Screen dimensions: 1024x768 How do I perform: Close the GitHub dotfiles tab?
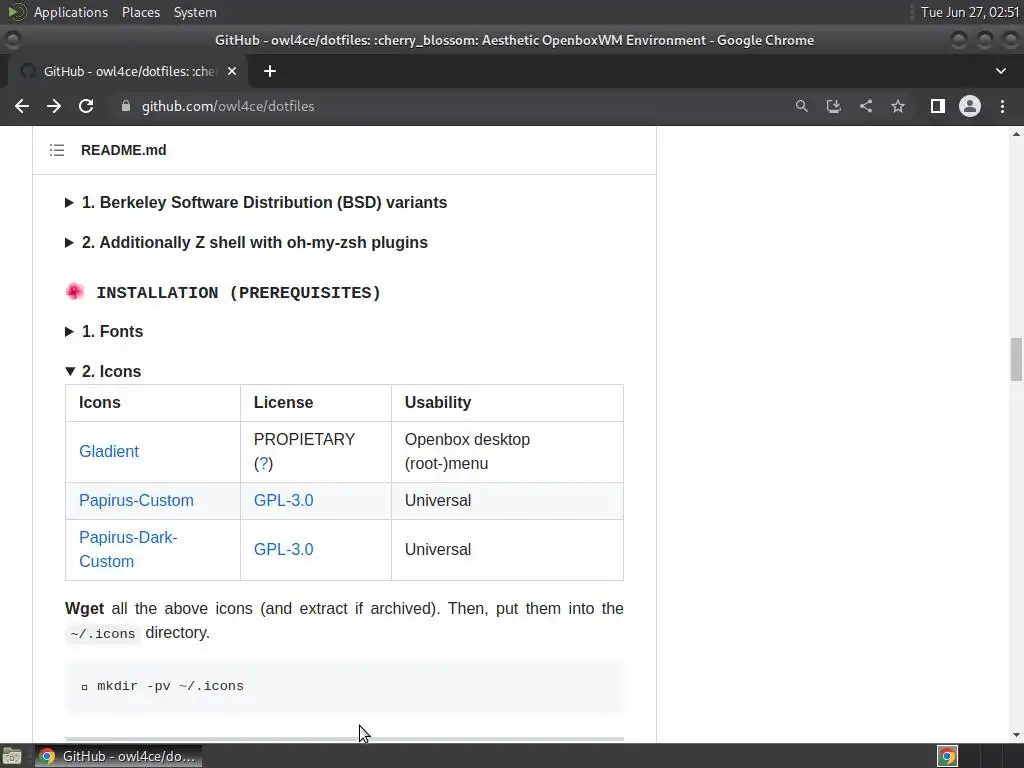pos(232,71)
